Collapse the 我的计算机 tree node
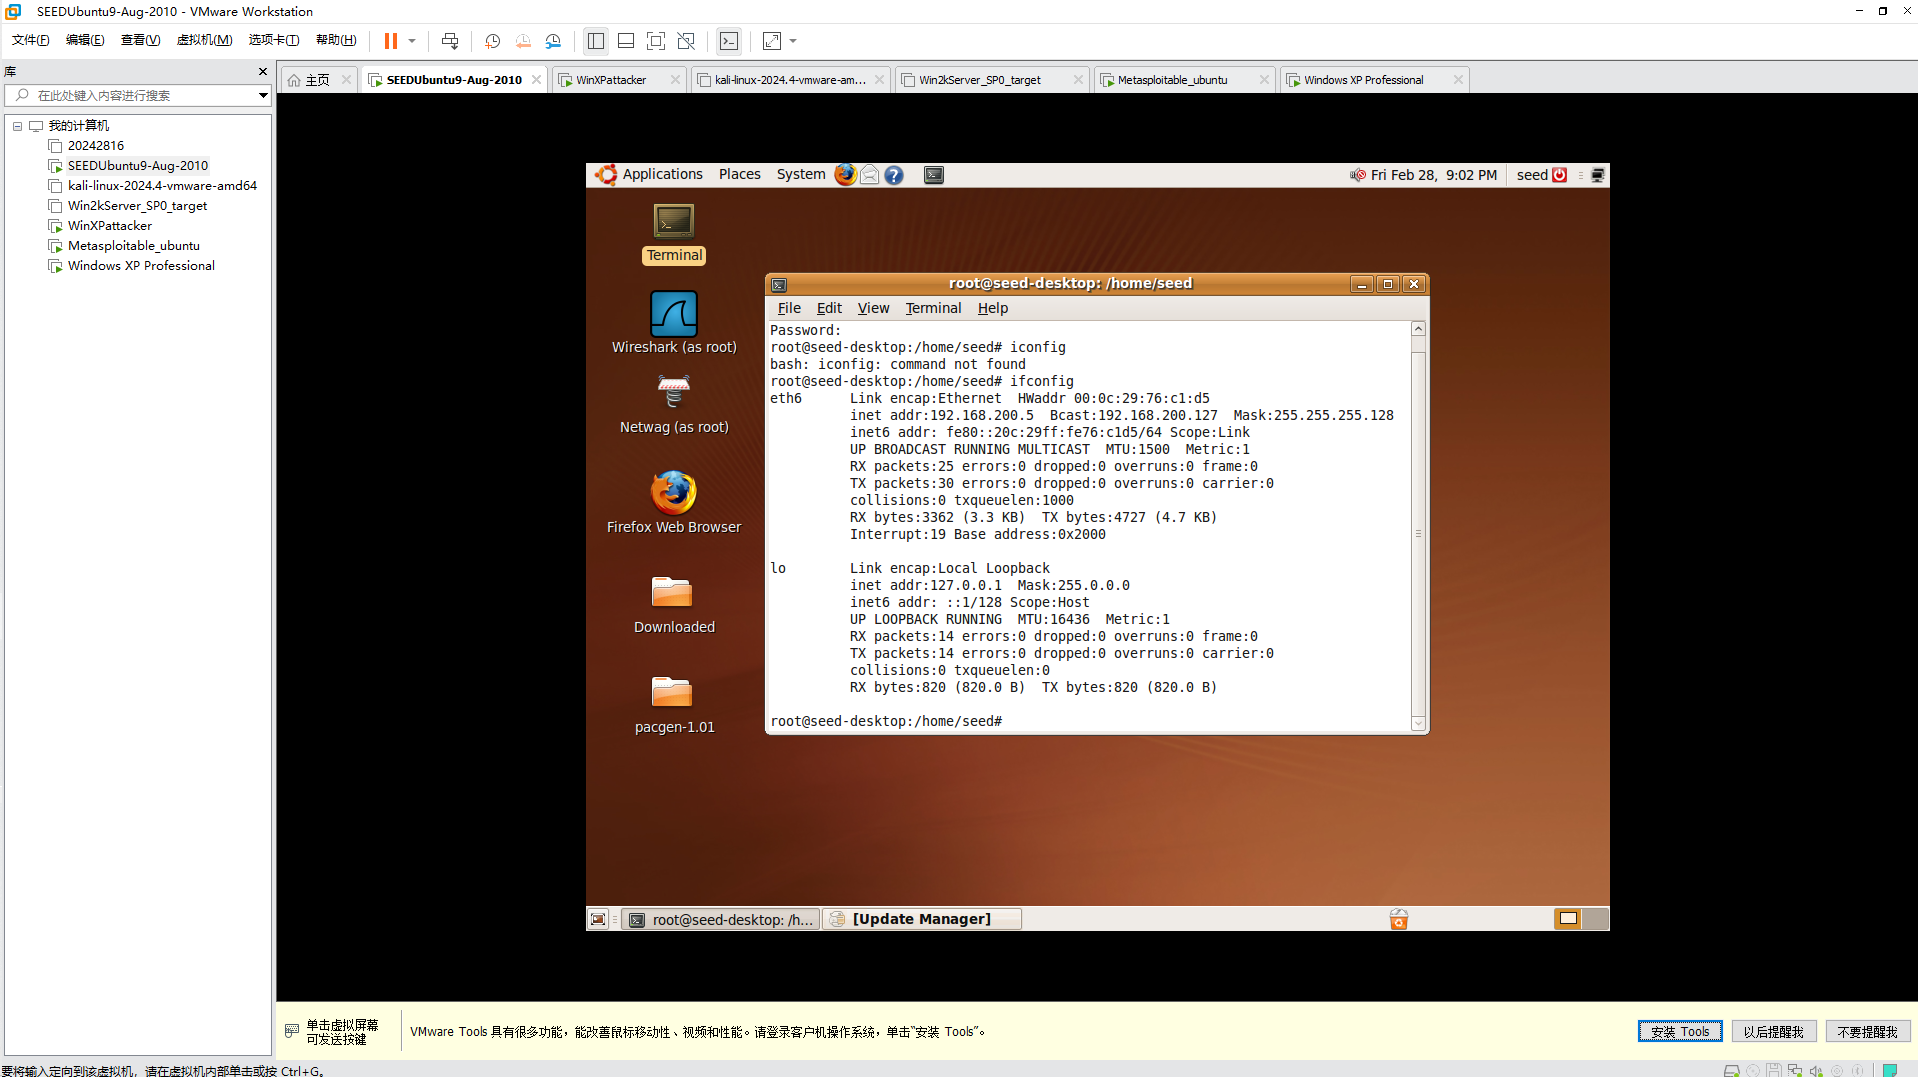The height and width of the screenshot is (1077, 1918). click(17, 126)
